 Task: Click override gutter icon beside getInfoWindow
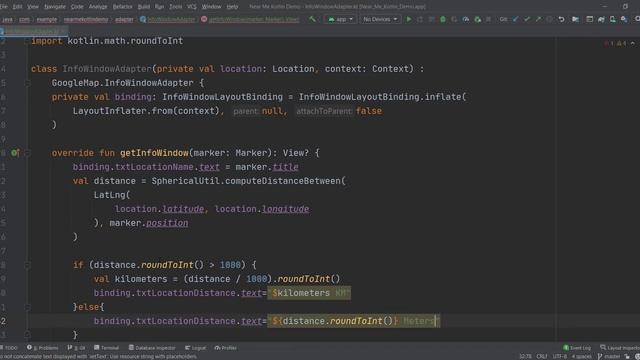pos(15,153)
